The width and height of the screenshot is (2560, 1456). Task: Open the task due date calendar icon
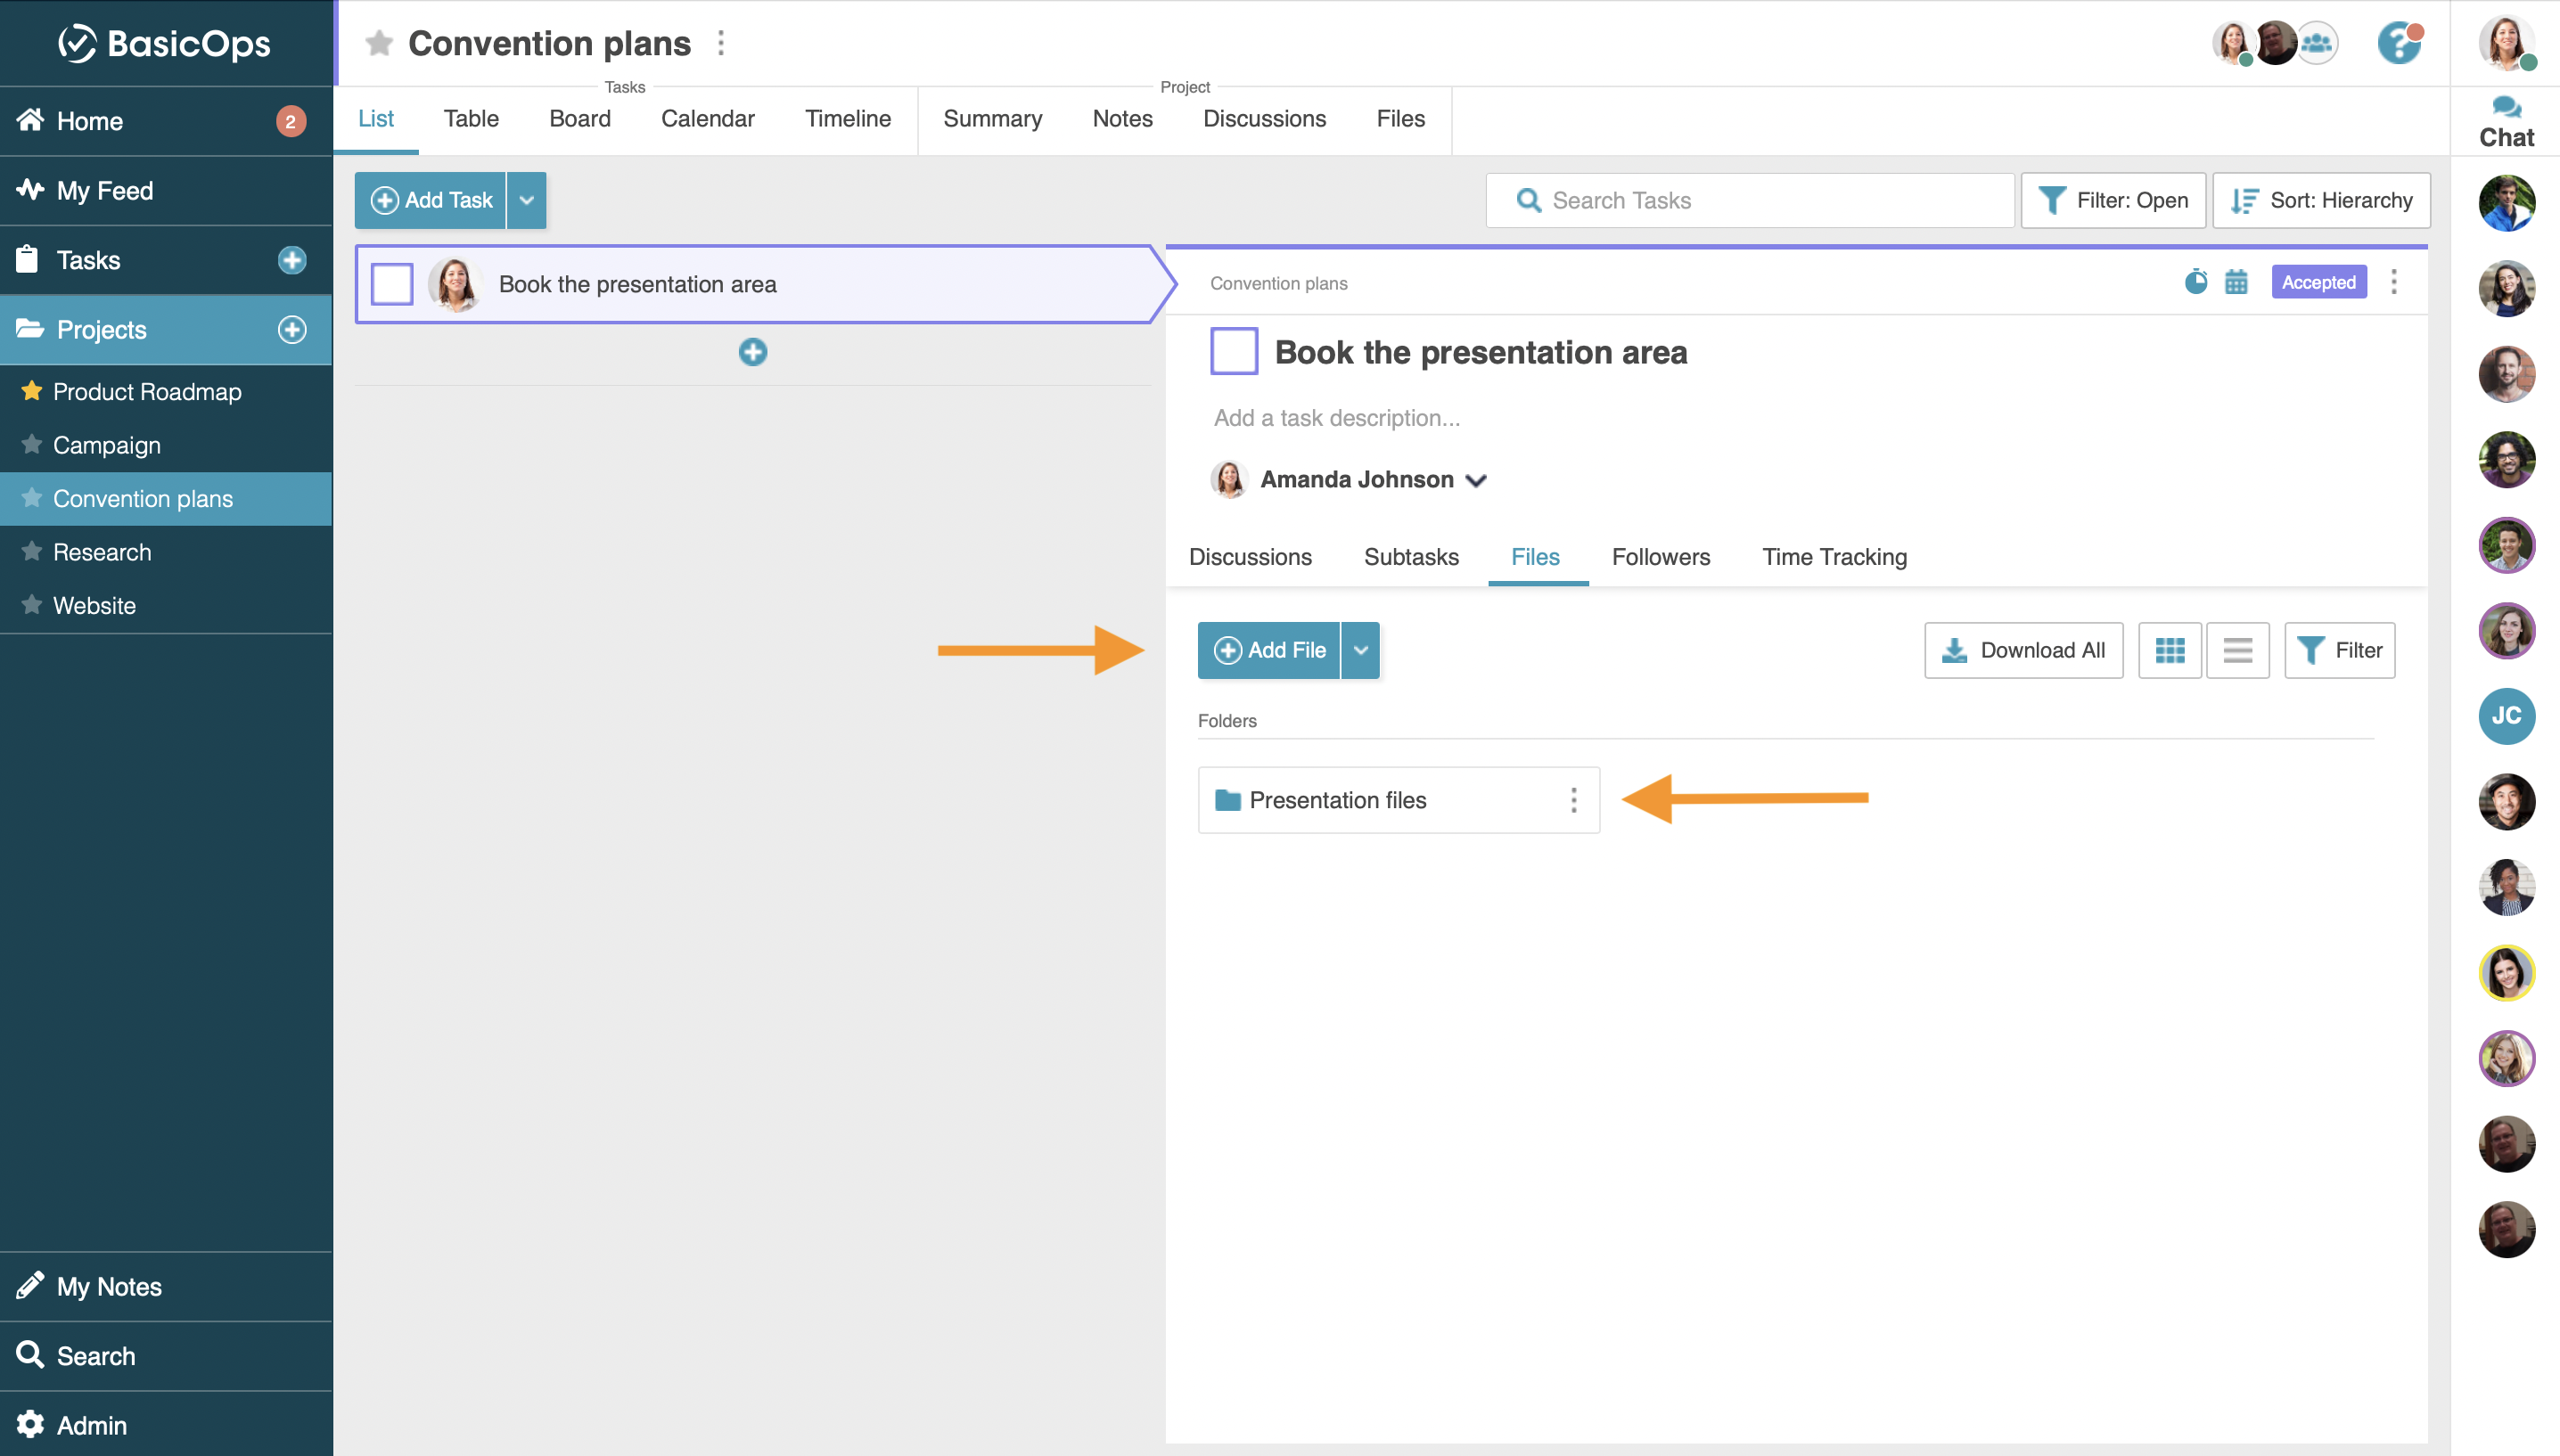tap(2236, 282)
